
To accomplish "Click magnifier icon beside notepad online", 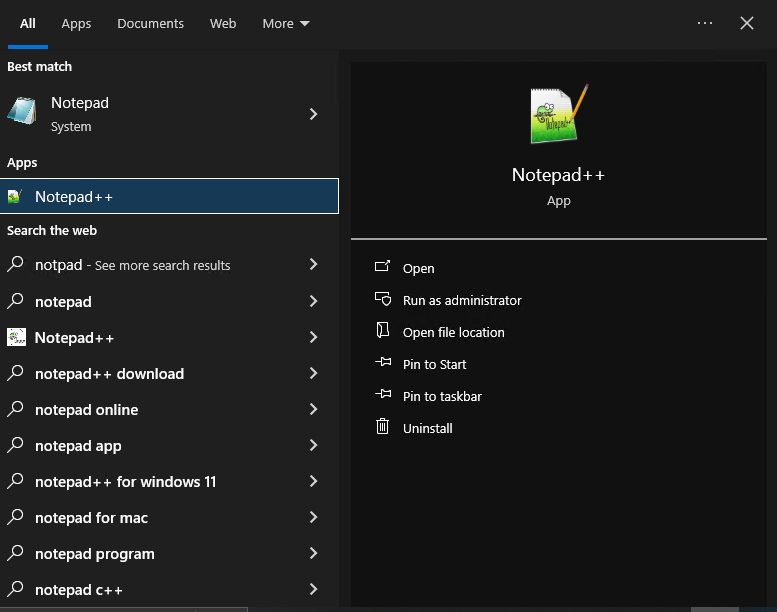I will pos(15,408).
